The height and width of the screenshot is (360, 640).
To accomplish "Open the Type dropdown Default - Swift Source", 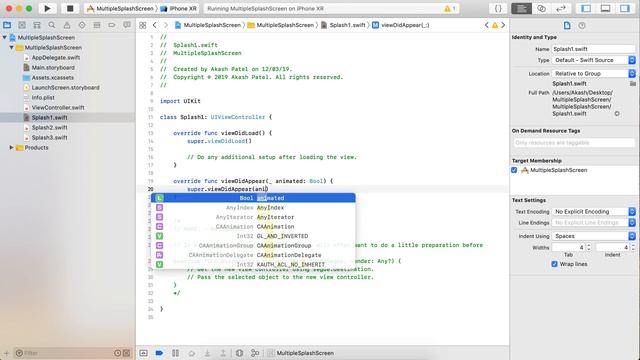I will pyautogui.click(x=593, y=60).
